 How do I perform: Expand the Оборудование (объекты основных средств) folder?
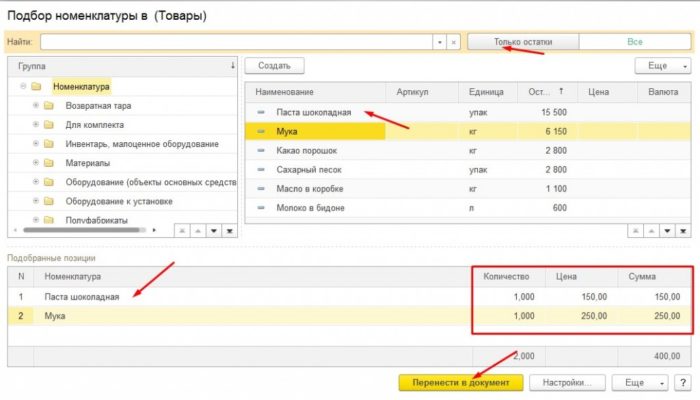click(36, 182)
